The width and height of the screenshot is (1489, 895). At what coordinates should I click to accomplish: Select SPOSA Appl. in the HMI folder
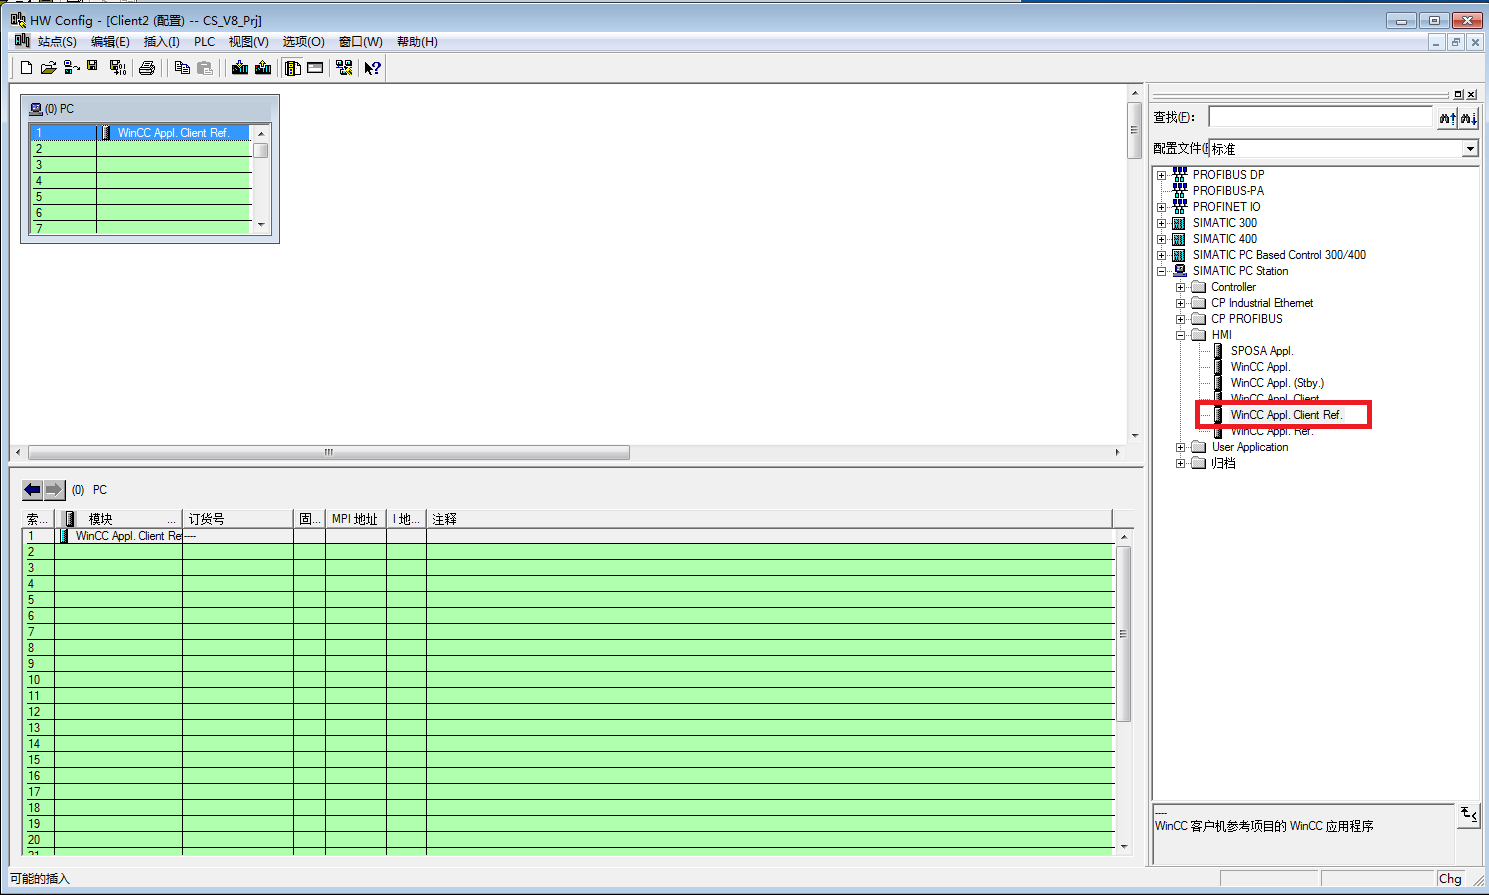pyautogui.click(x=1262, y=351)
